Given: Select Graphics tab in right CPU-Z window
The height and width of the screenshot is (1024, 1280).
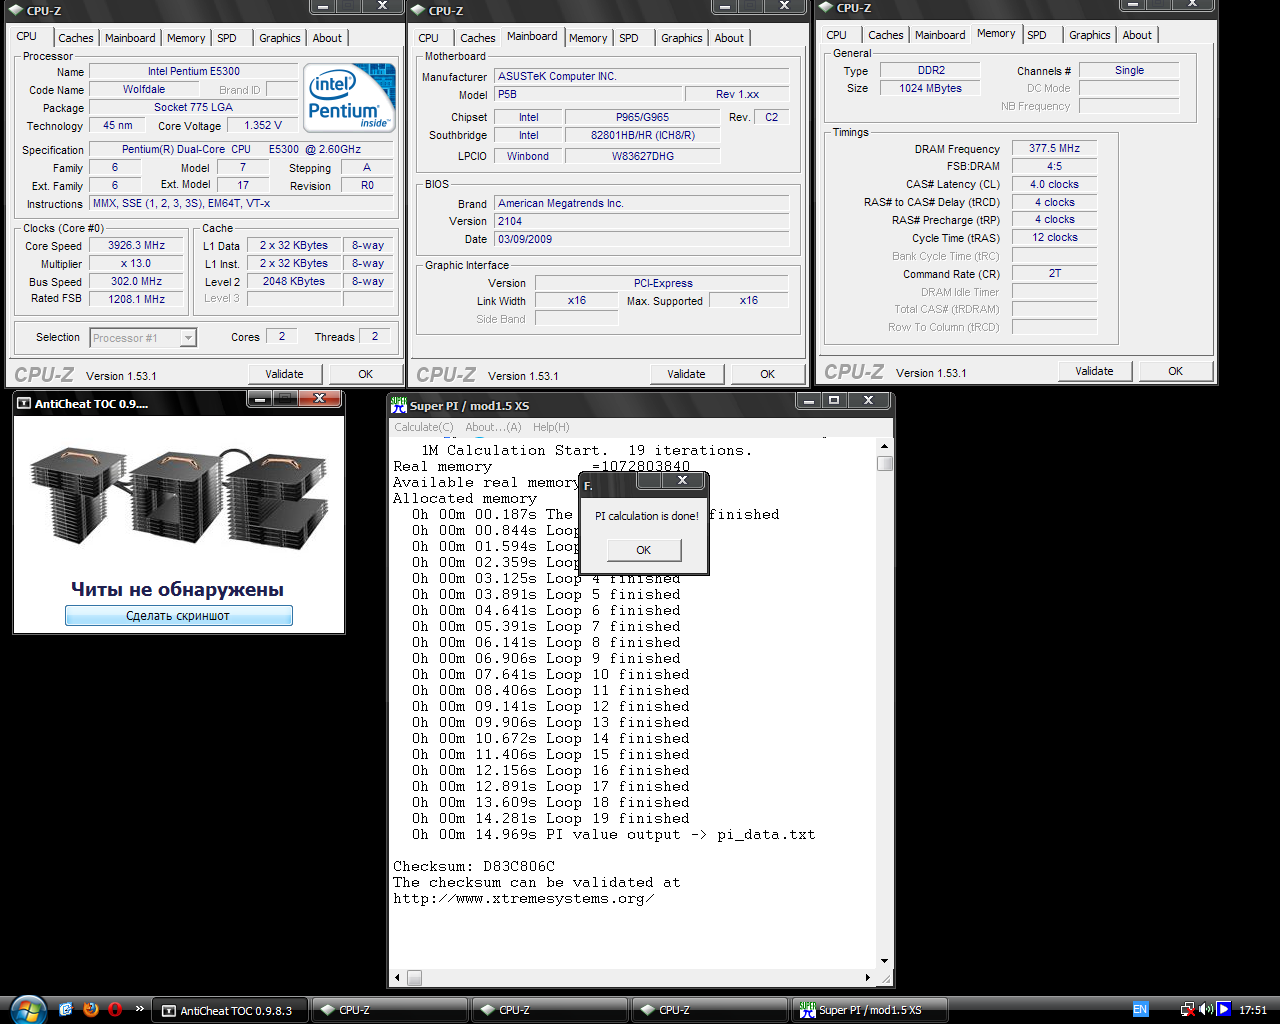Looking at the screenshot, I should pyautogui.click(x=1090, y=35).
